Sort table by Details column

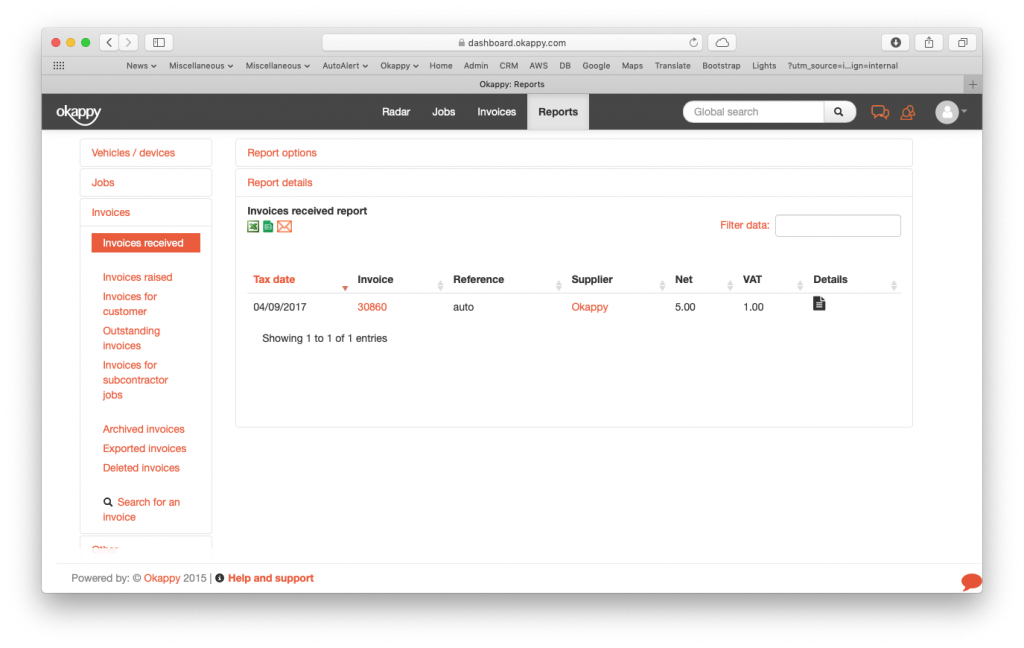(854, 280)
